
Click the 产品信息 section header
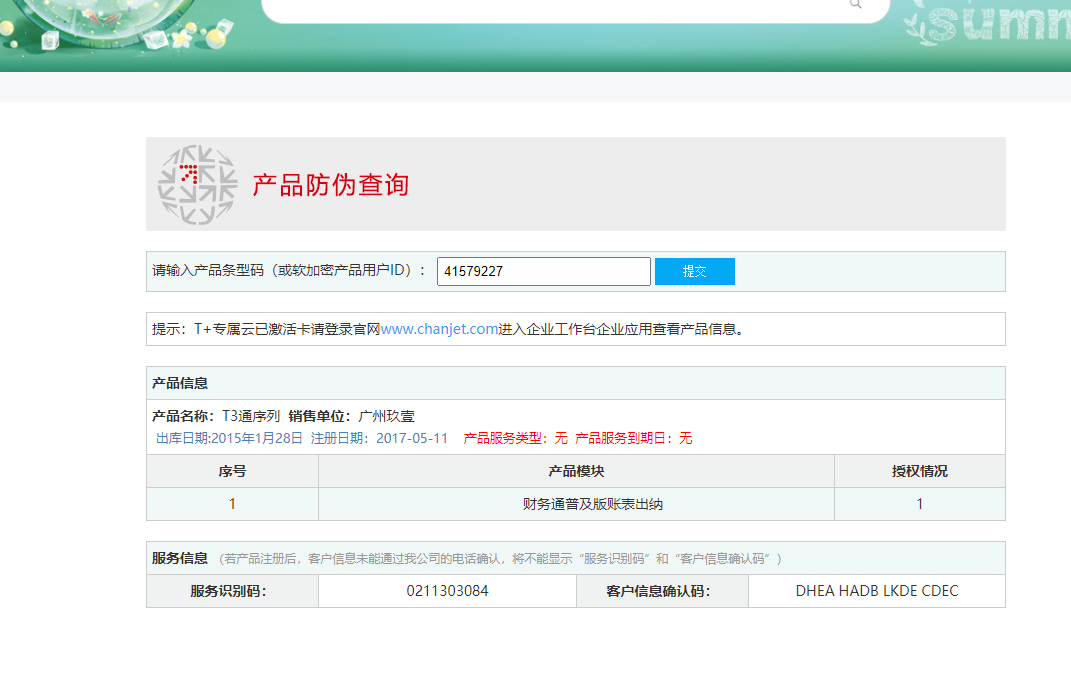click(576, 383)
